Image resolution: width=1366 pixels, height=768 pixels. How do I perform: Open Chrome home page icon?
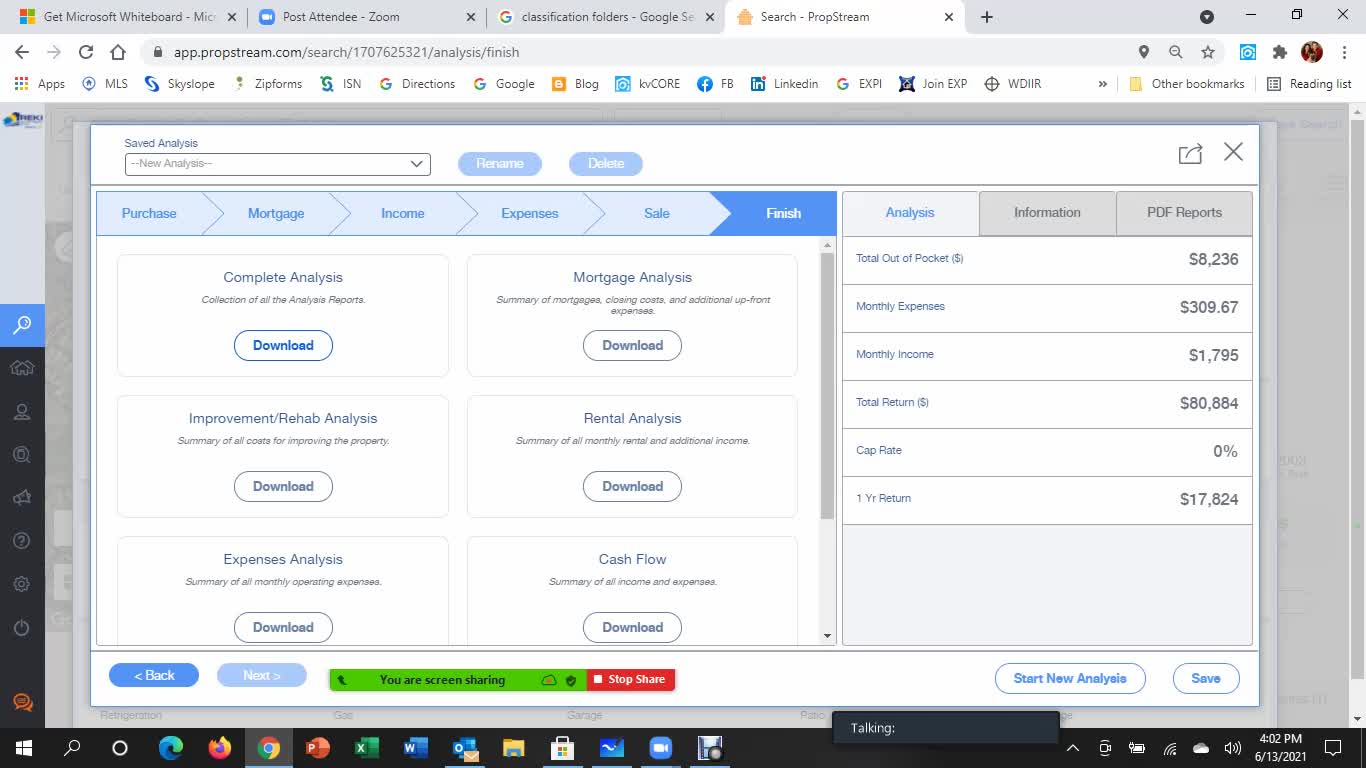click(118, 52)
